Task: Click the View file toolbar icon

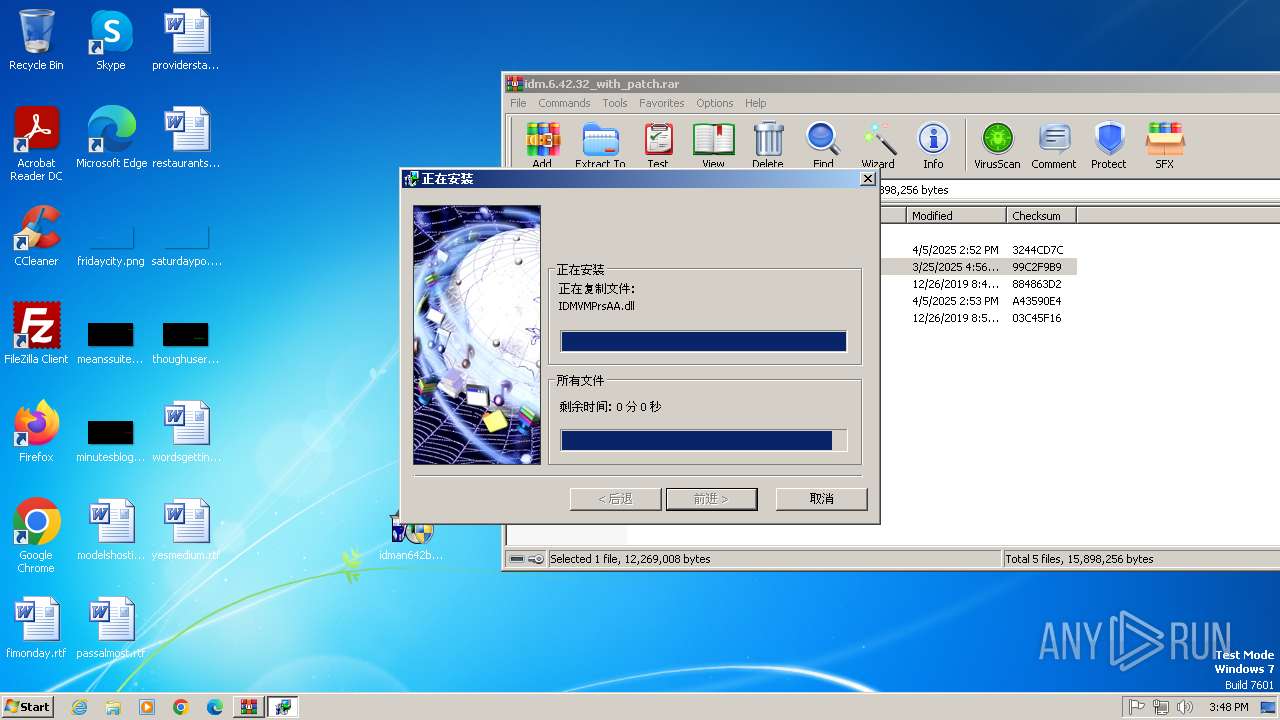Action: [x=714, y=145]
